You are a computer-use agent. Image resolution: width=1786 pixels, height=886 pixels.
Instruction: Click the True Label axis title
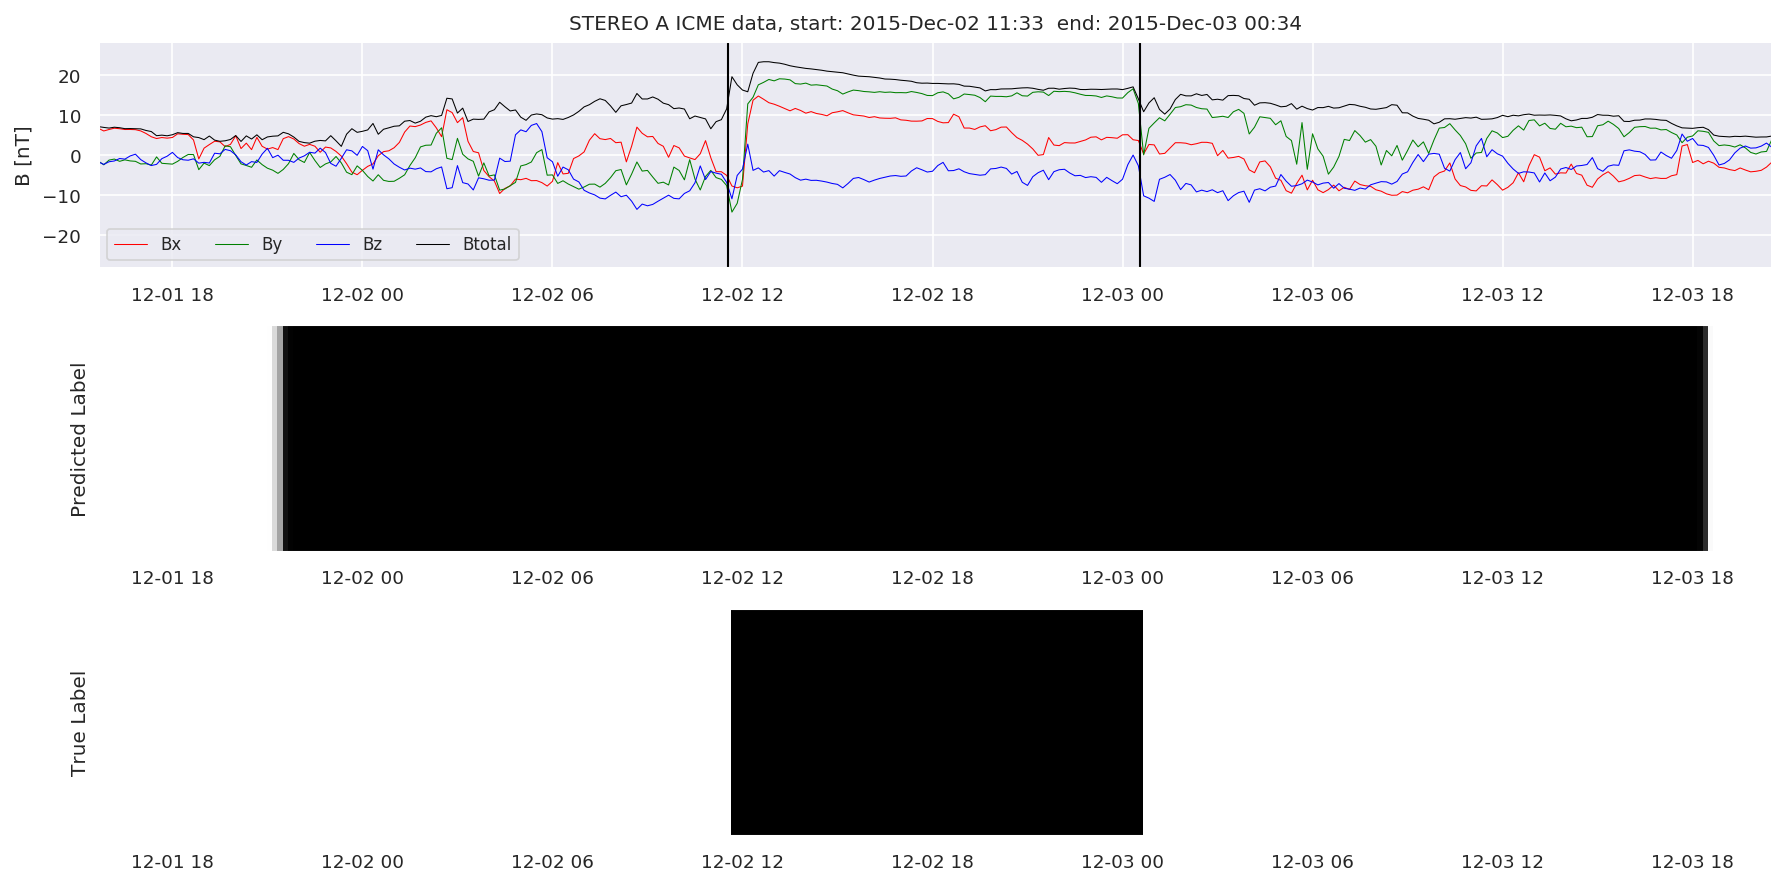[x=78, y=723]
